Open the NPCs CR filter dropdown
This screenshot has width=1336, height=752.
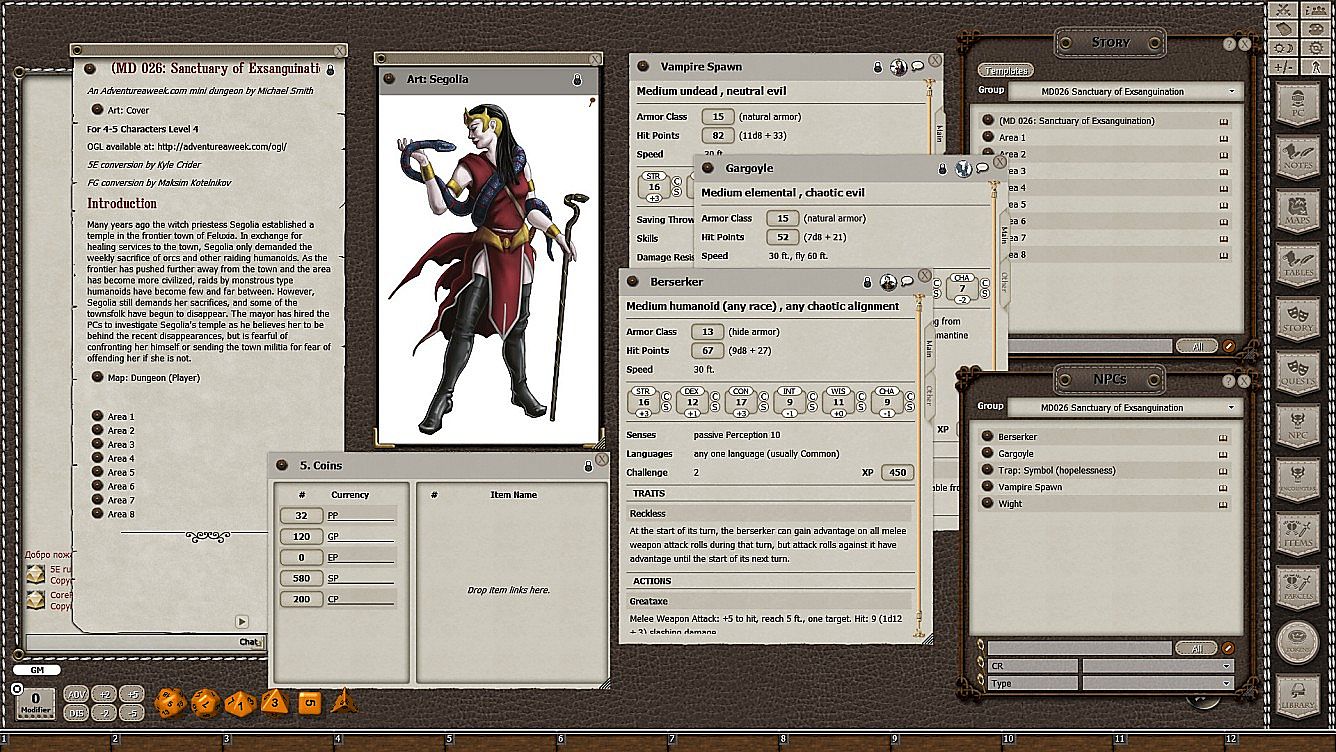click(x=1158, y=666)
